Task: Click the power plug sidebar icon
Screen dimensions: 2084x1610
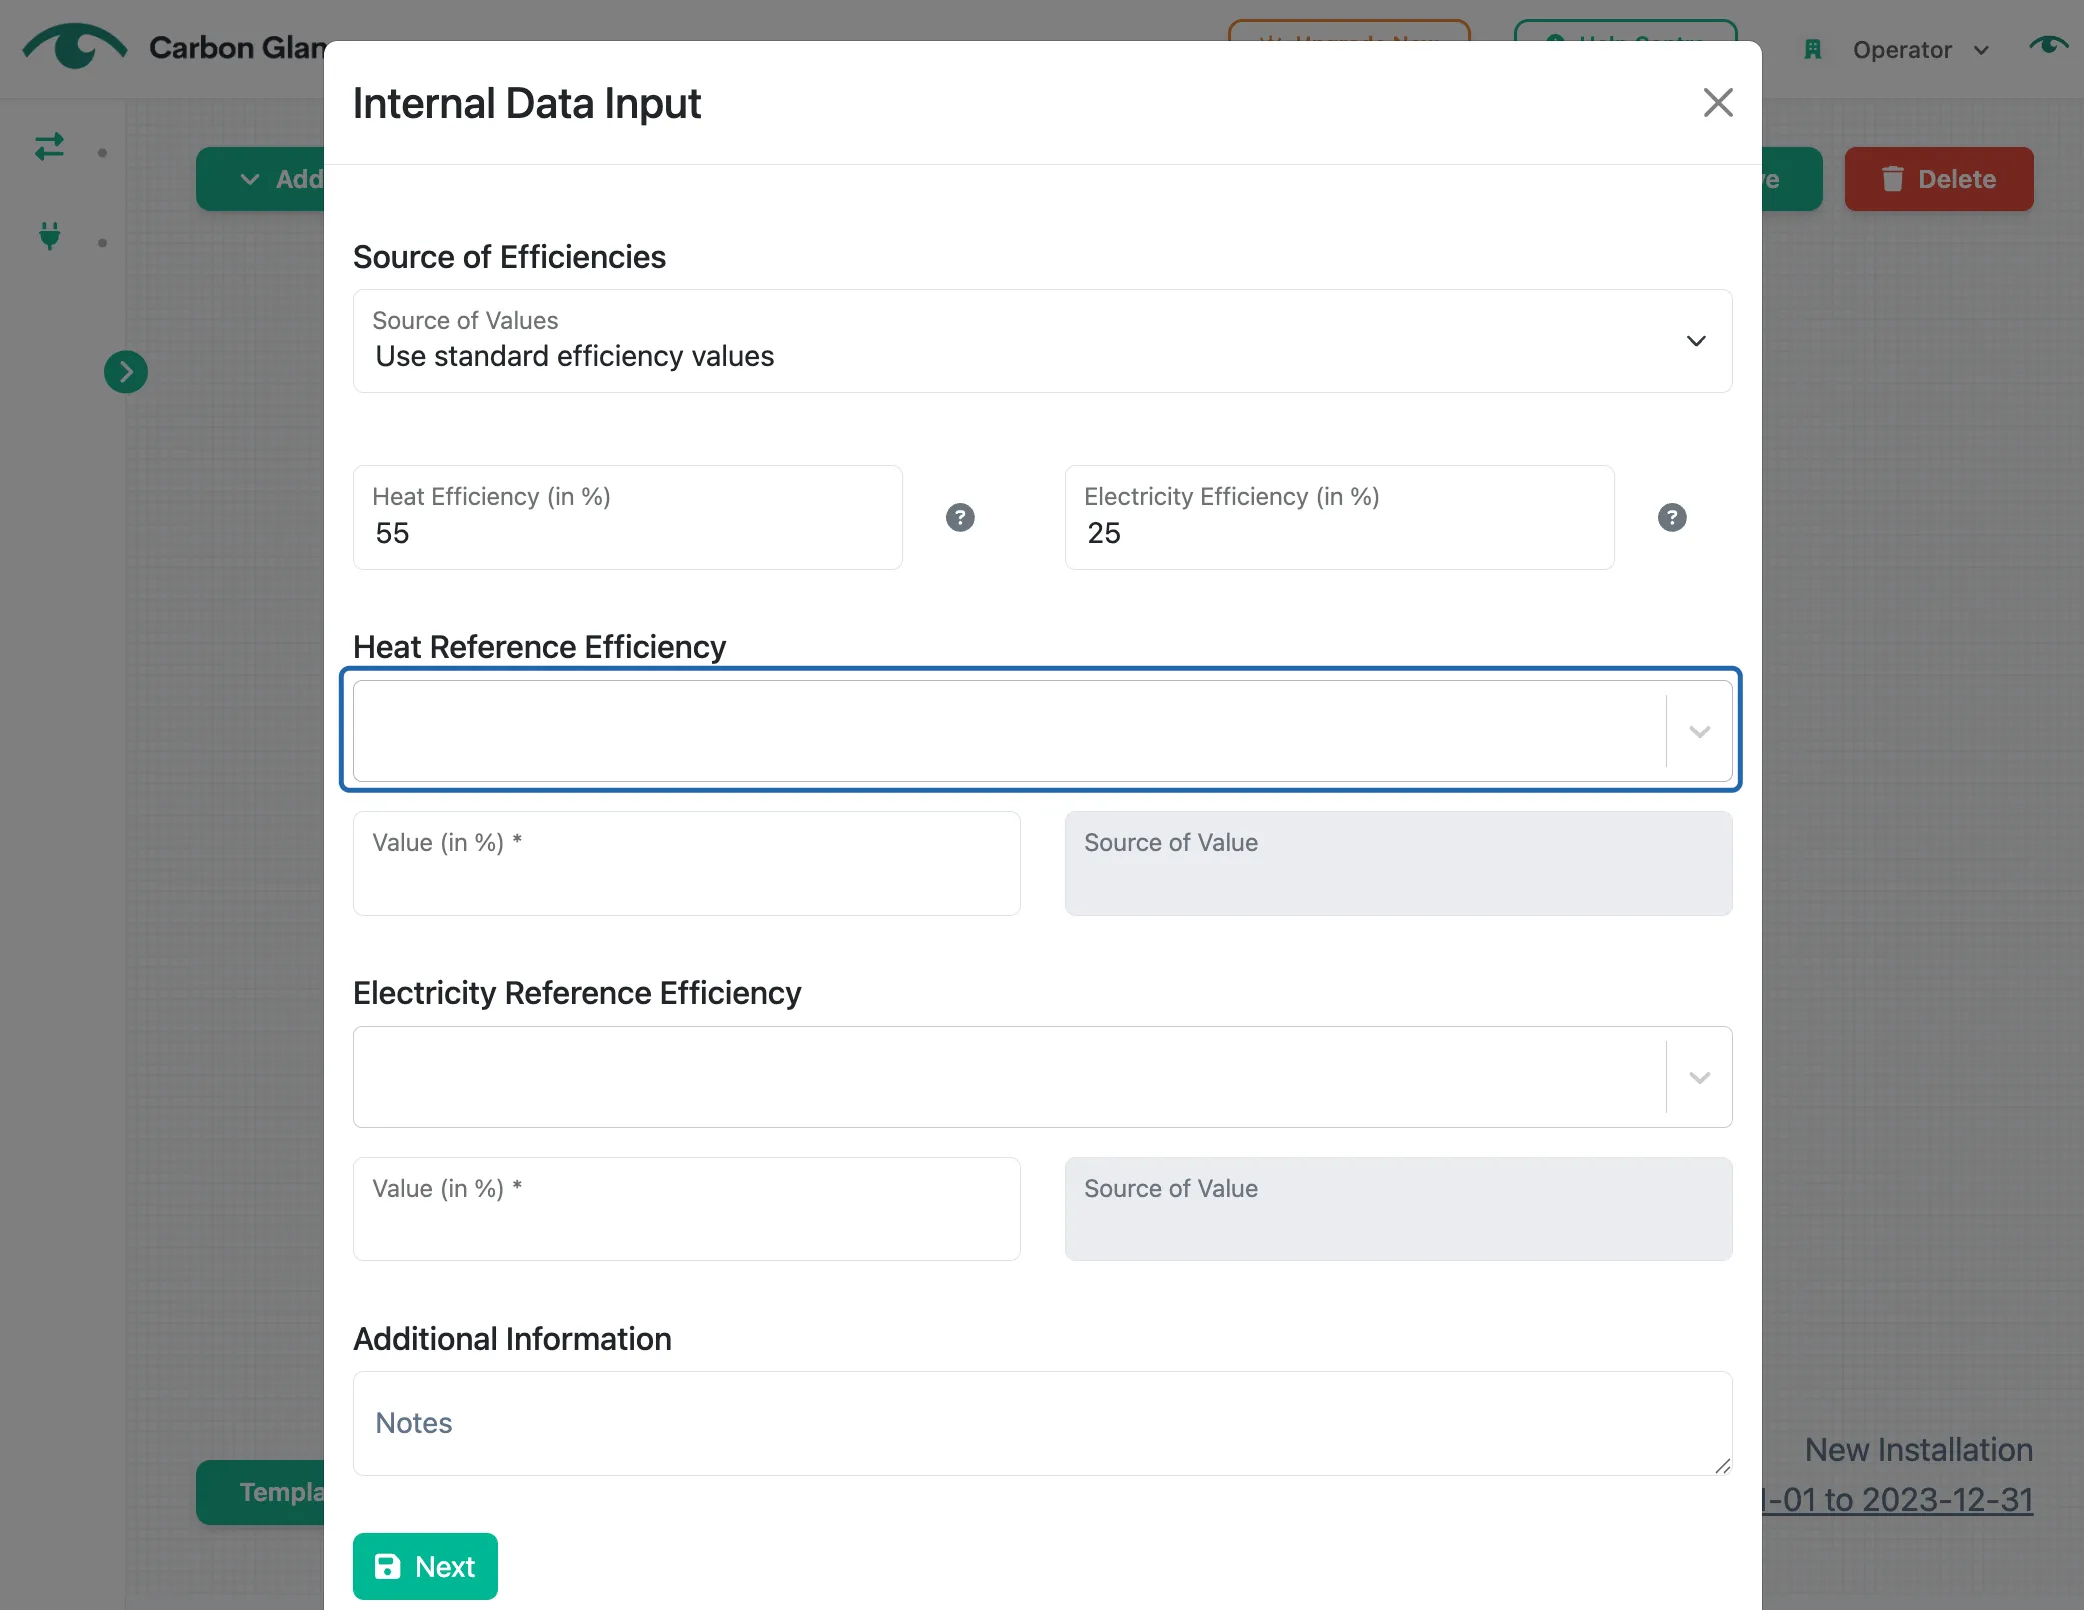Action: (x=49, y=236)
